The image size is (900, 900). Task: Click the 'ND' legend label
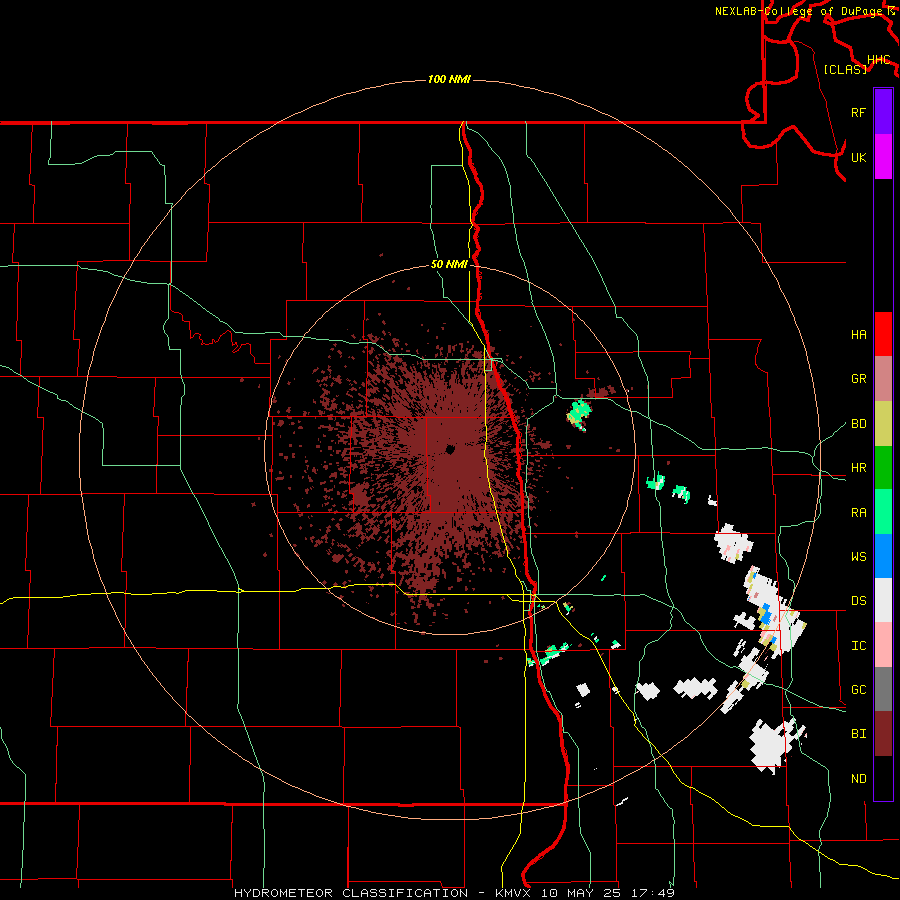point(858,779)
